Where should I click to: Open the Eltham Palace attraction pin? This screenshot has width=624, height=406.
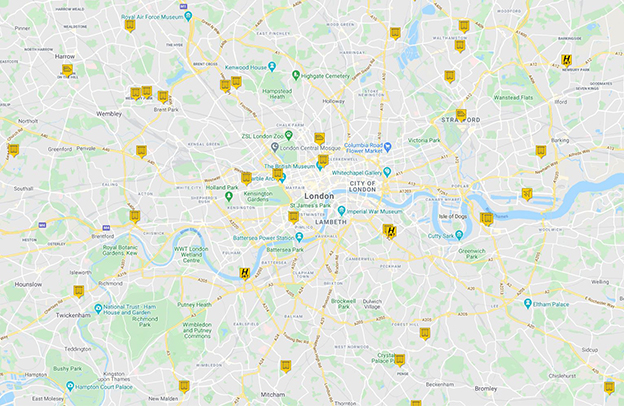coord(528,303)
